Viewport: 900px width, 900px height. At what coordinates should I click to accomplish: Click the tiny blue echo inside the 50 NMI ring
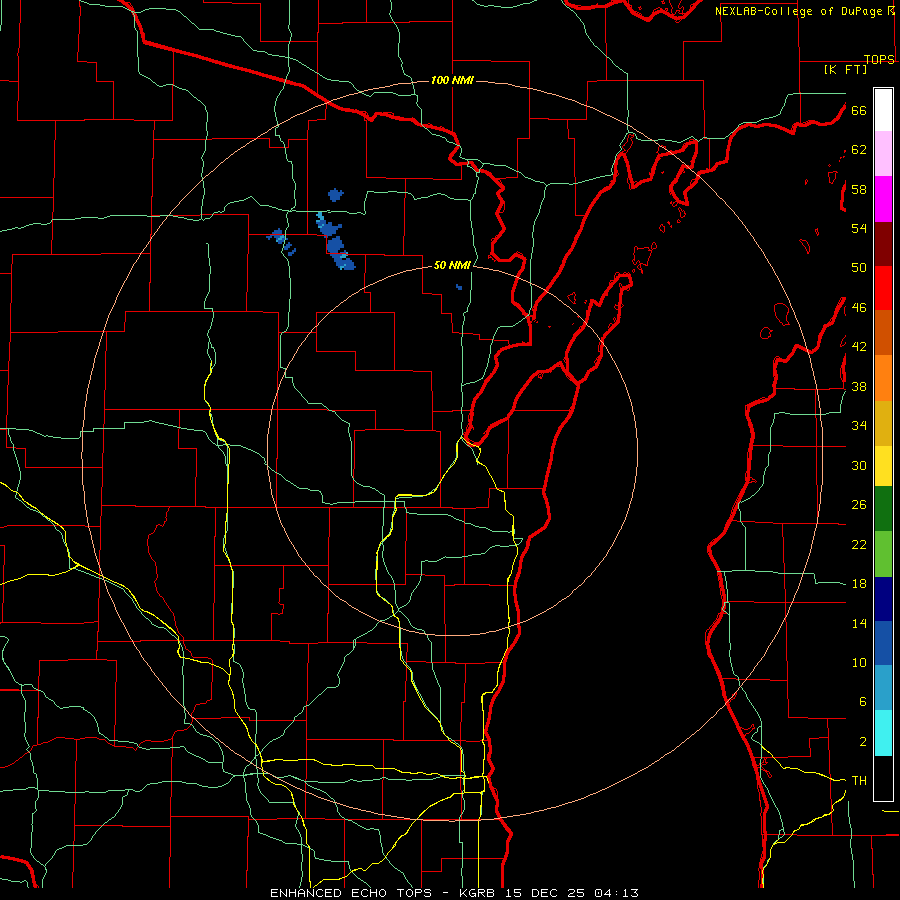click(459, 286)
